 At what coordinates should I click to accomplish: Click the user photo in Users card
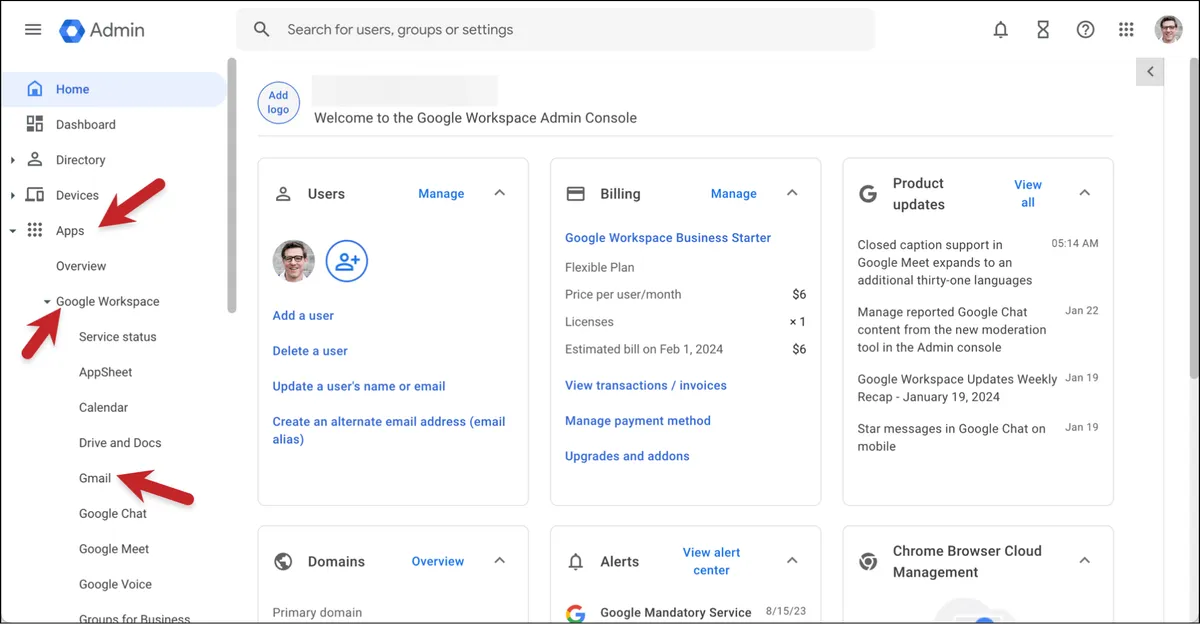point(294,262)
